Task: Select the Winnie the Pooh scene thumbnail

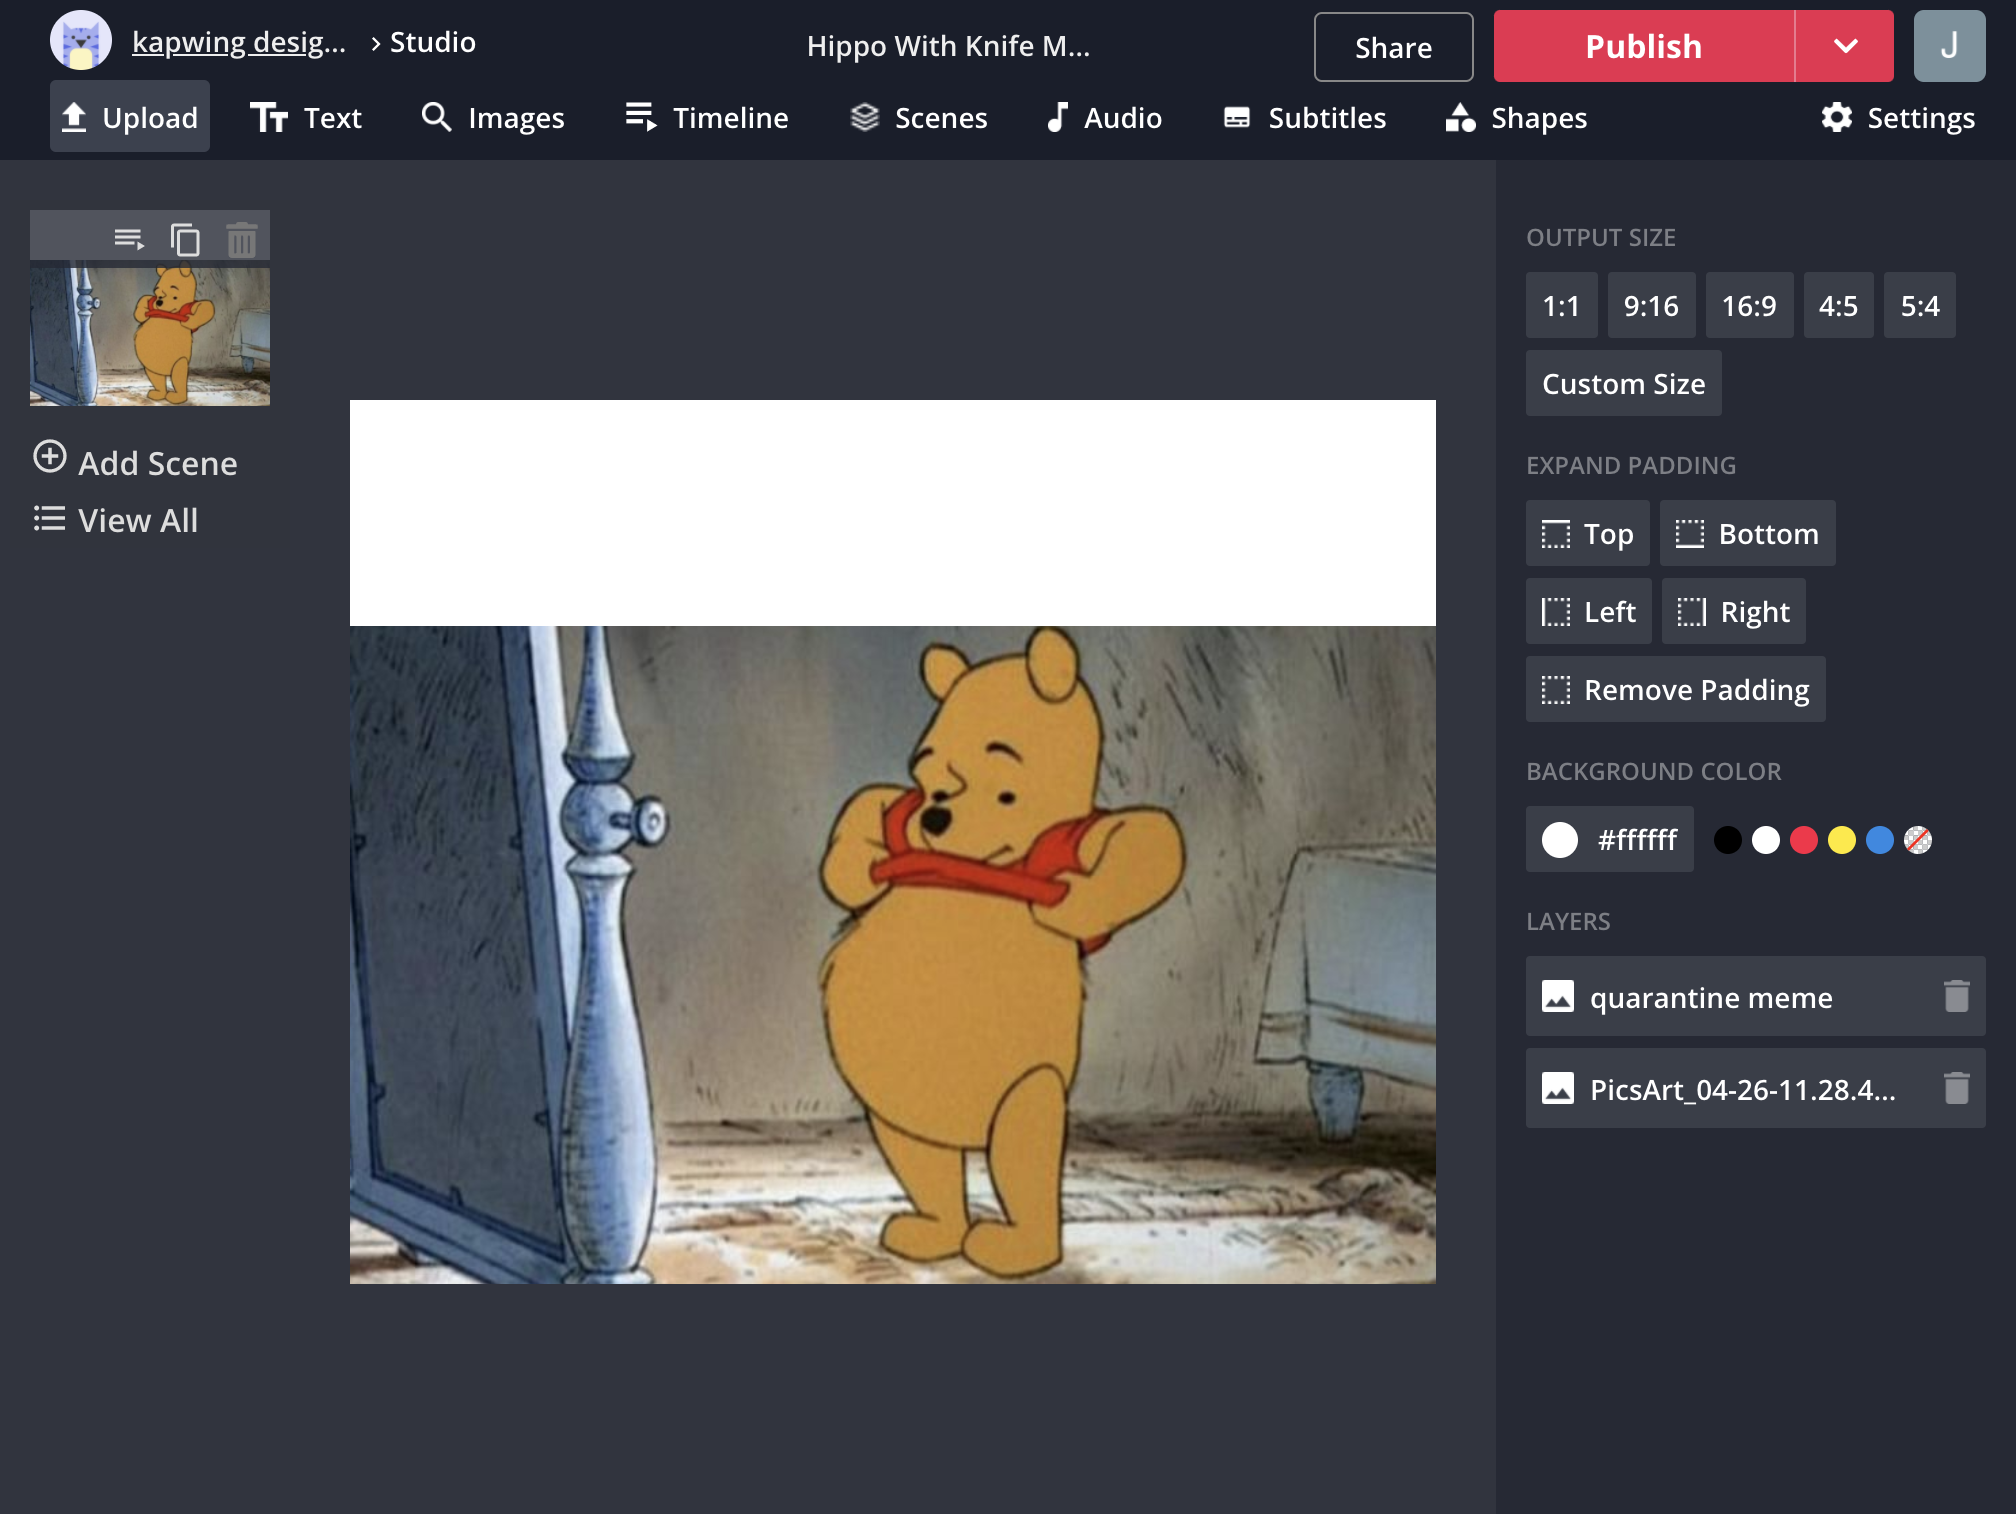Action: (x=150, y=336)
